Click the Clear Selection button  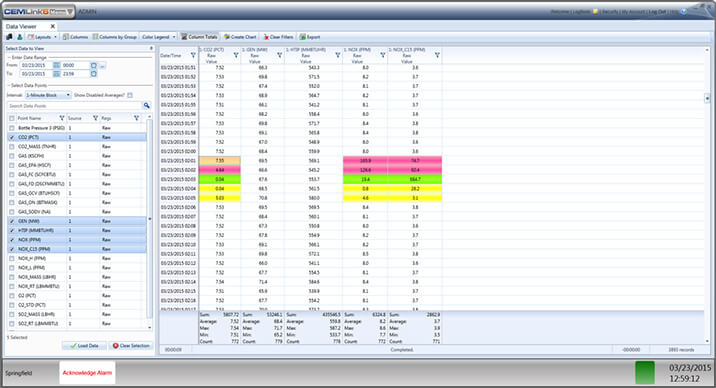pos(131,346)
